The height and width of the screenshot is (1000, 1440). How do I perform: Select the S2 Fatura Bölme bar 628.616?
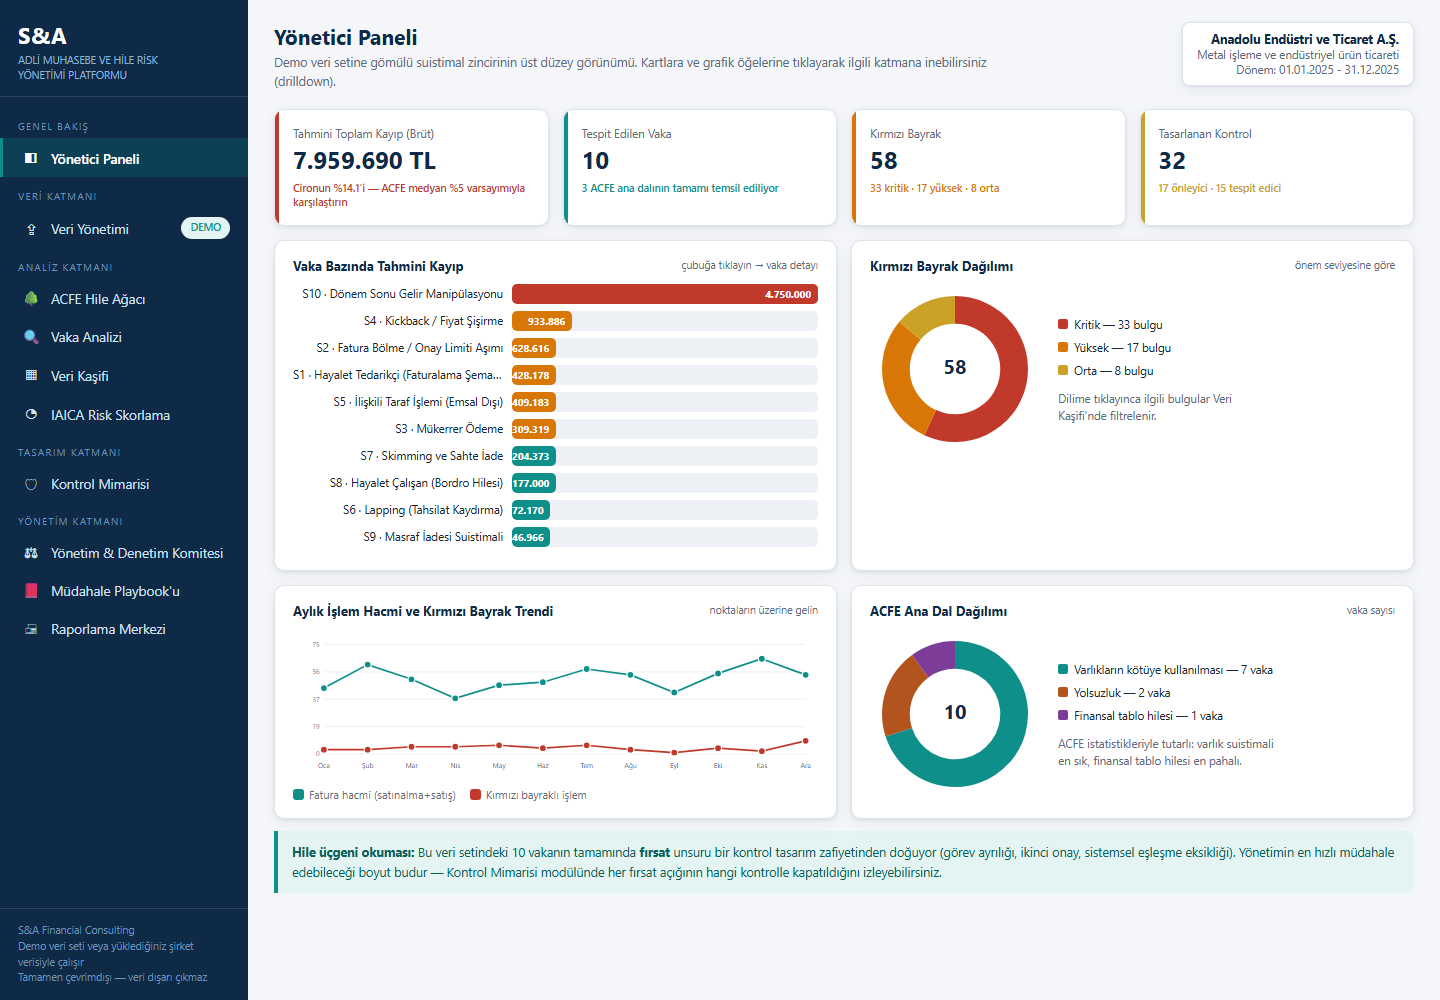534,348
